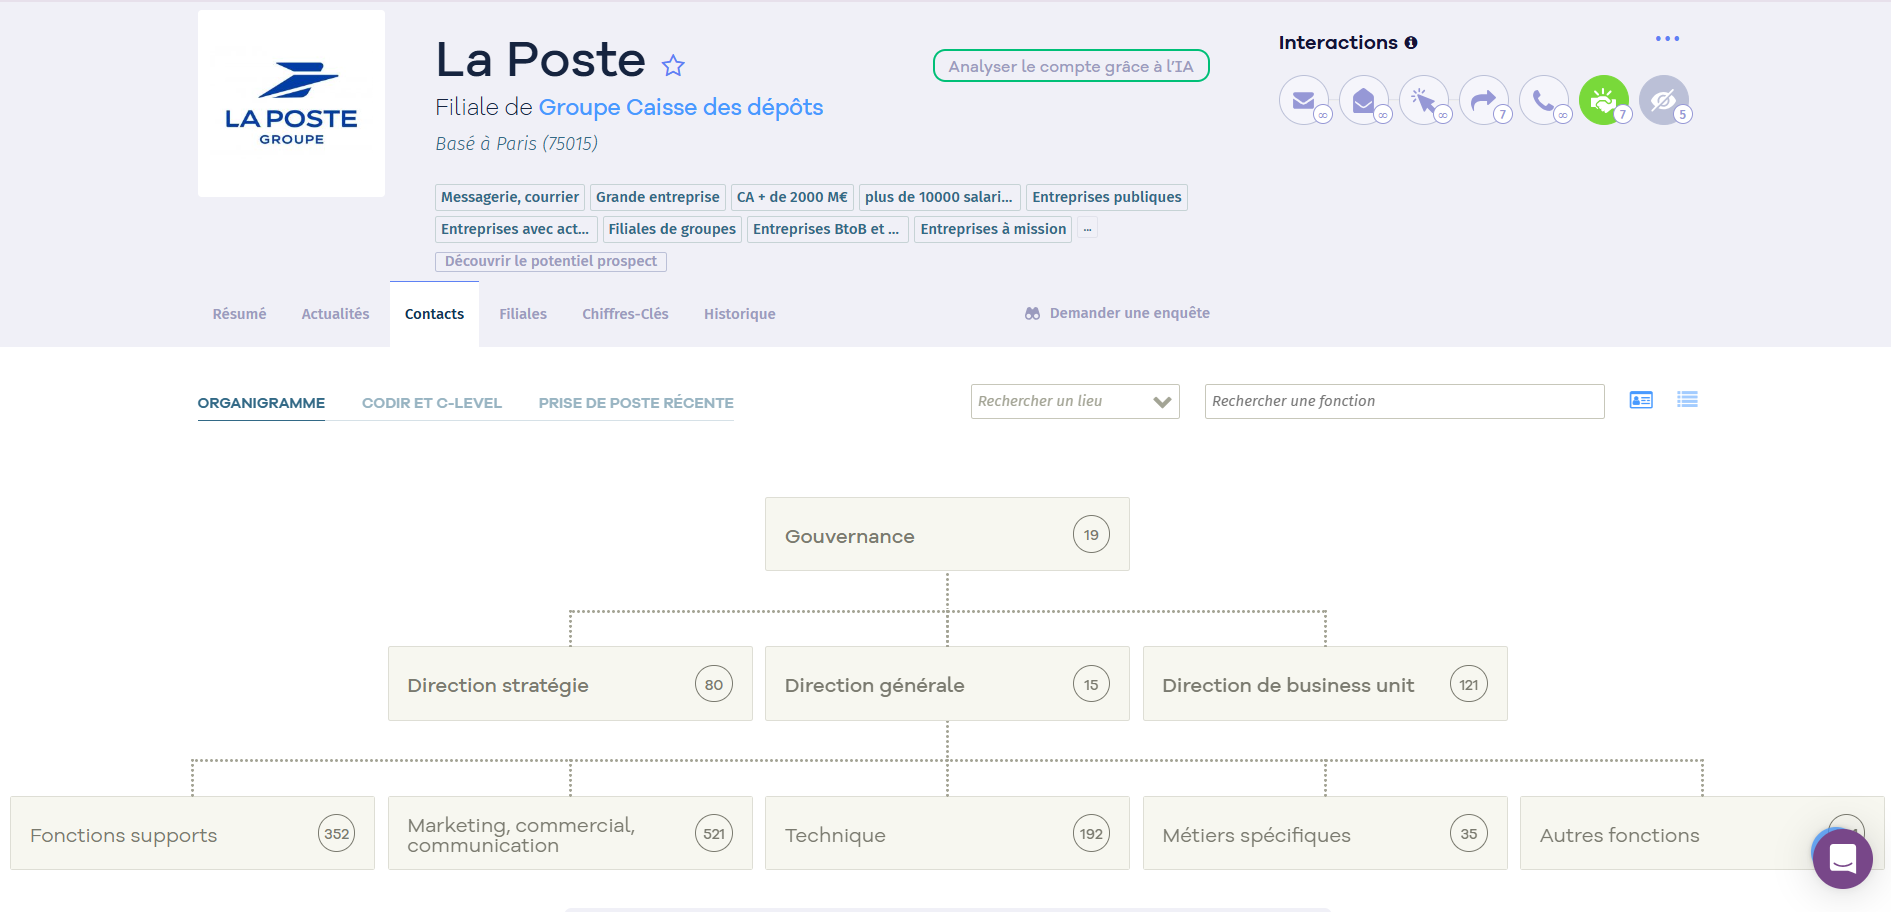The width and height of the screenshot is (1891, 912).
Task: Open the Chiffres-Clés tab
Action: click(625, 314)
